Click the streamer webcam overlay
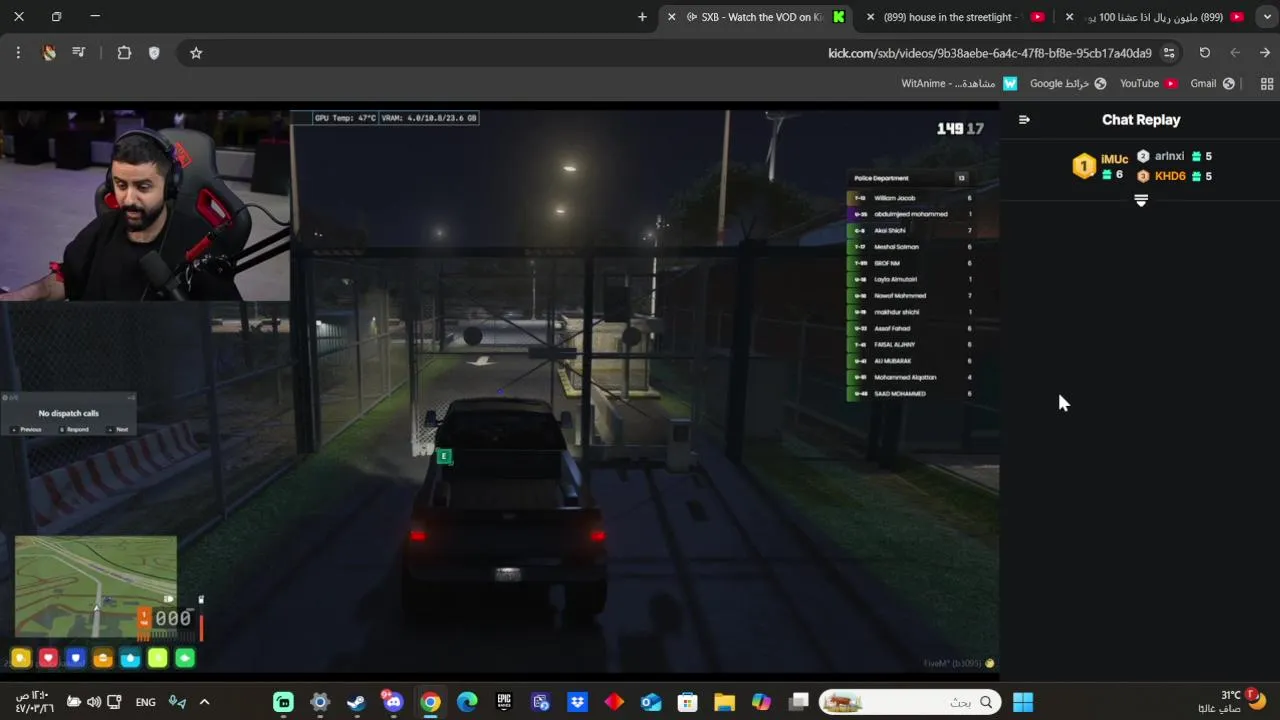This screenshot has width=1280, height=720. tap(145, 205)
